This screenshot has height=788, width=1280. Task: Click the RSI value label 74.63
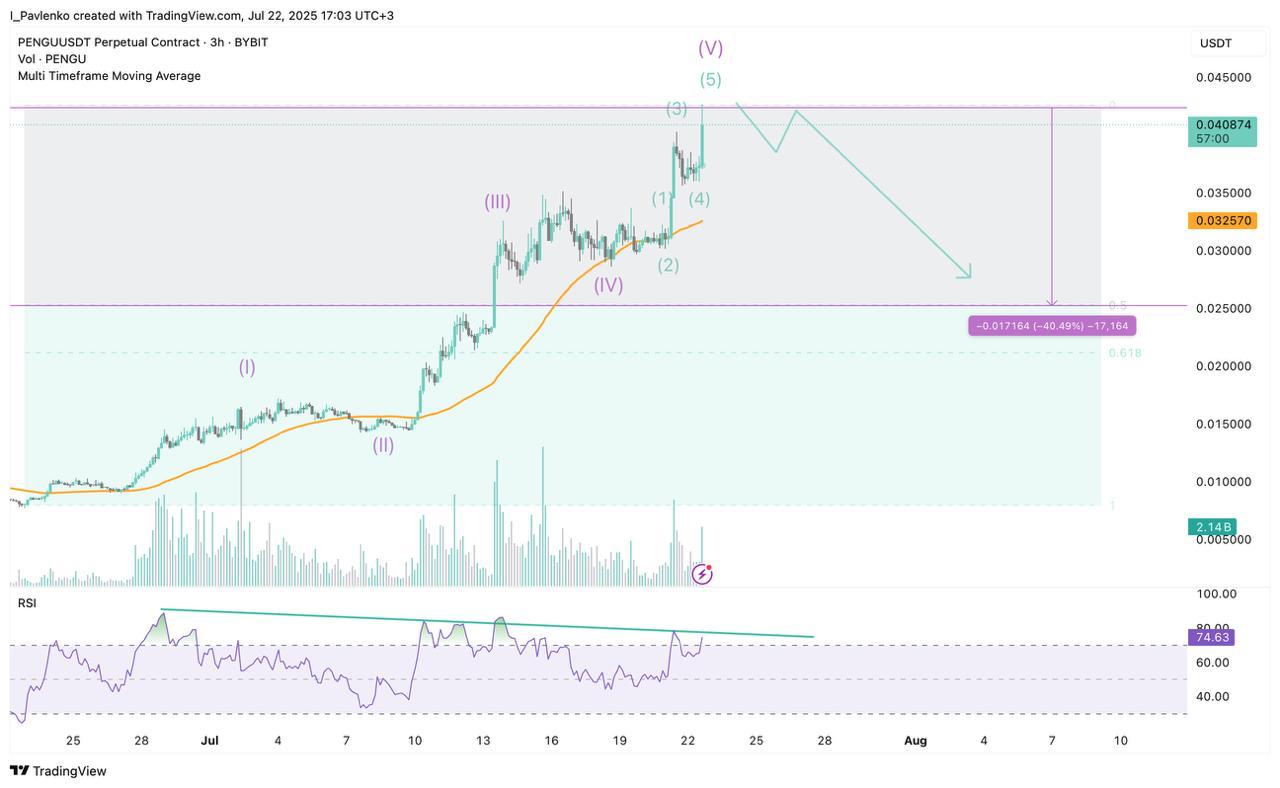[x=1212, y=637]
